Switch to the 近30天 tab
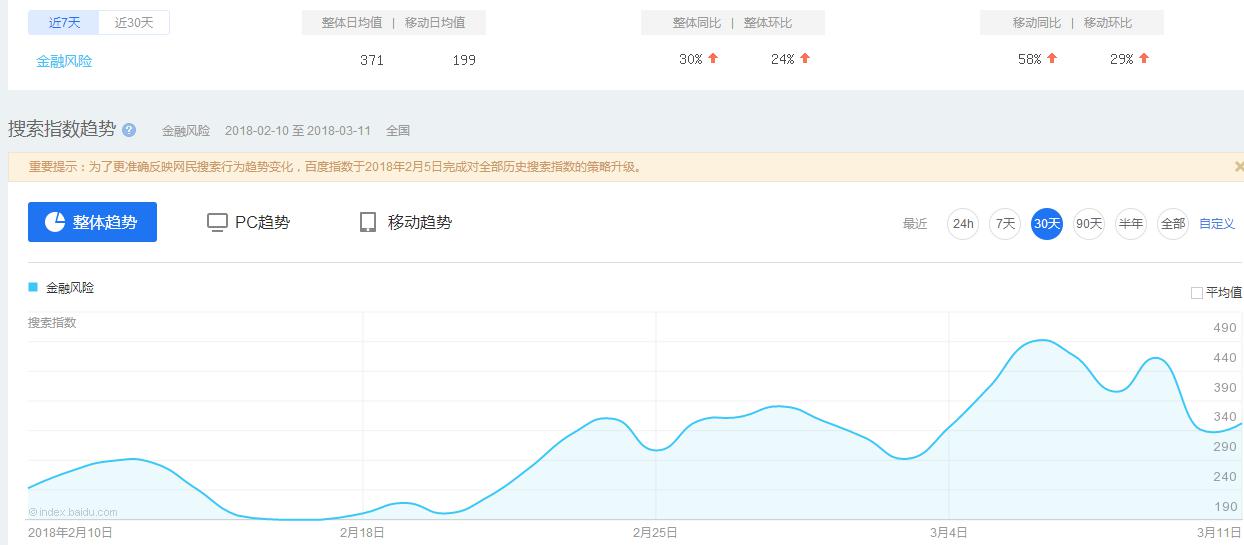1244x545 pixels. (134, 22)
